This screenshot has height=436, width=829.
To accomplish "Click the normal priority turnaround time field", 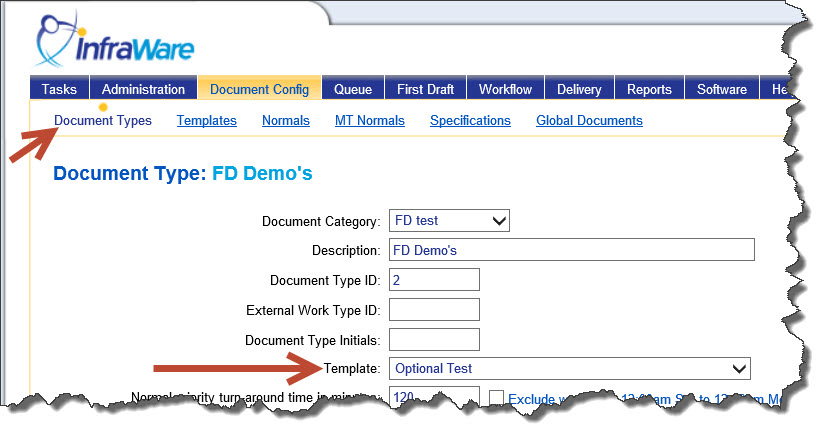I will [x=434, y=395].
